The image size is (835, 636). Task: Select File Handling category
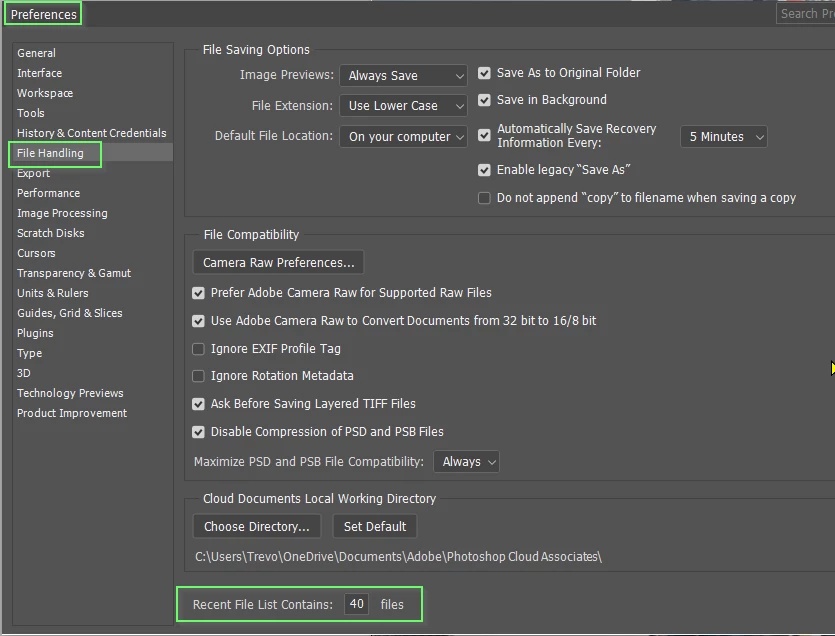(x=50, y=153)
